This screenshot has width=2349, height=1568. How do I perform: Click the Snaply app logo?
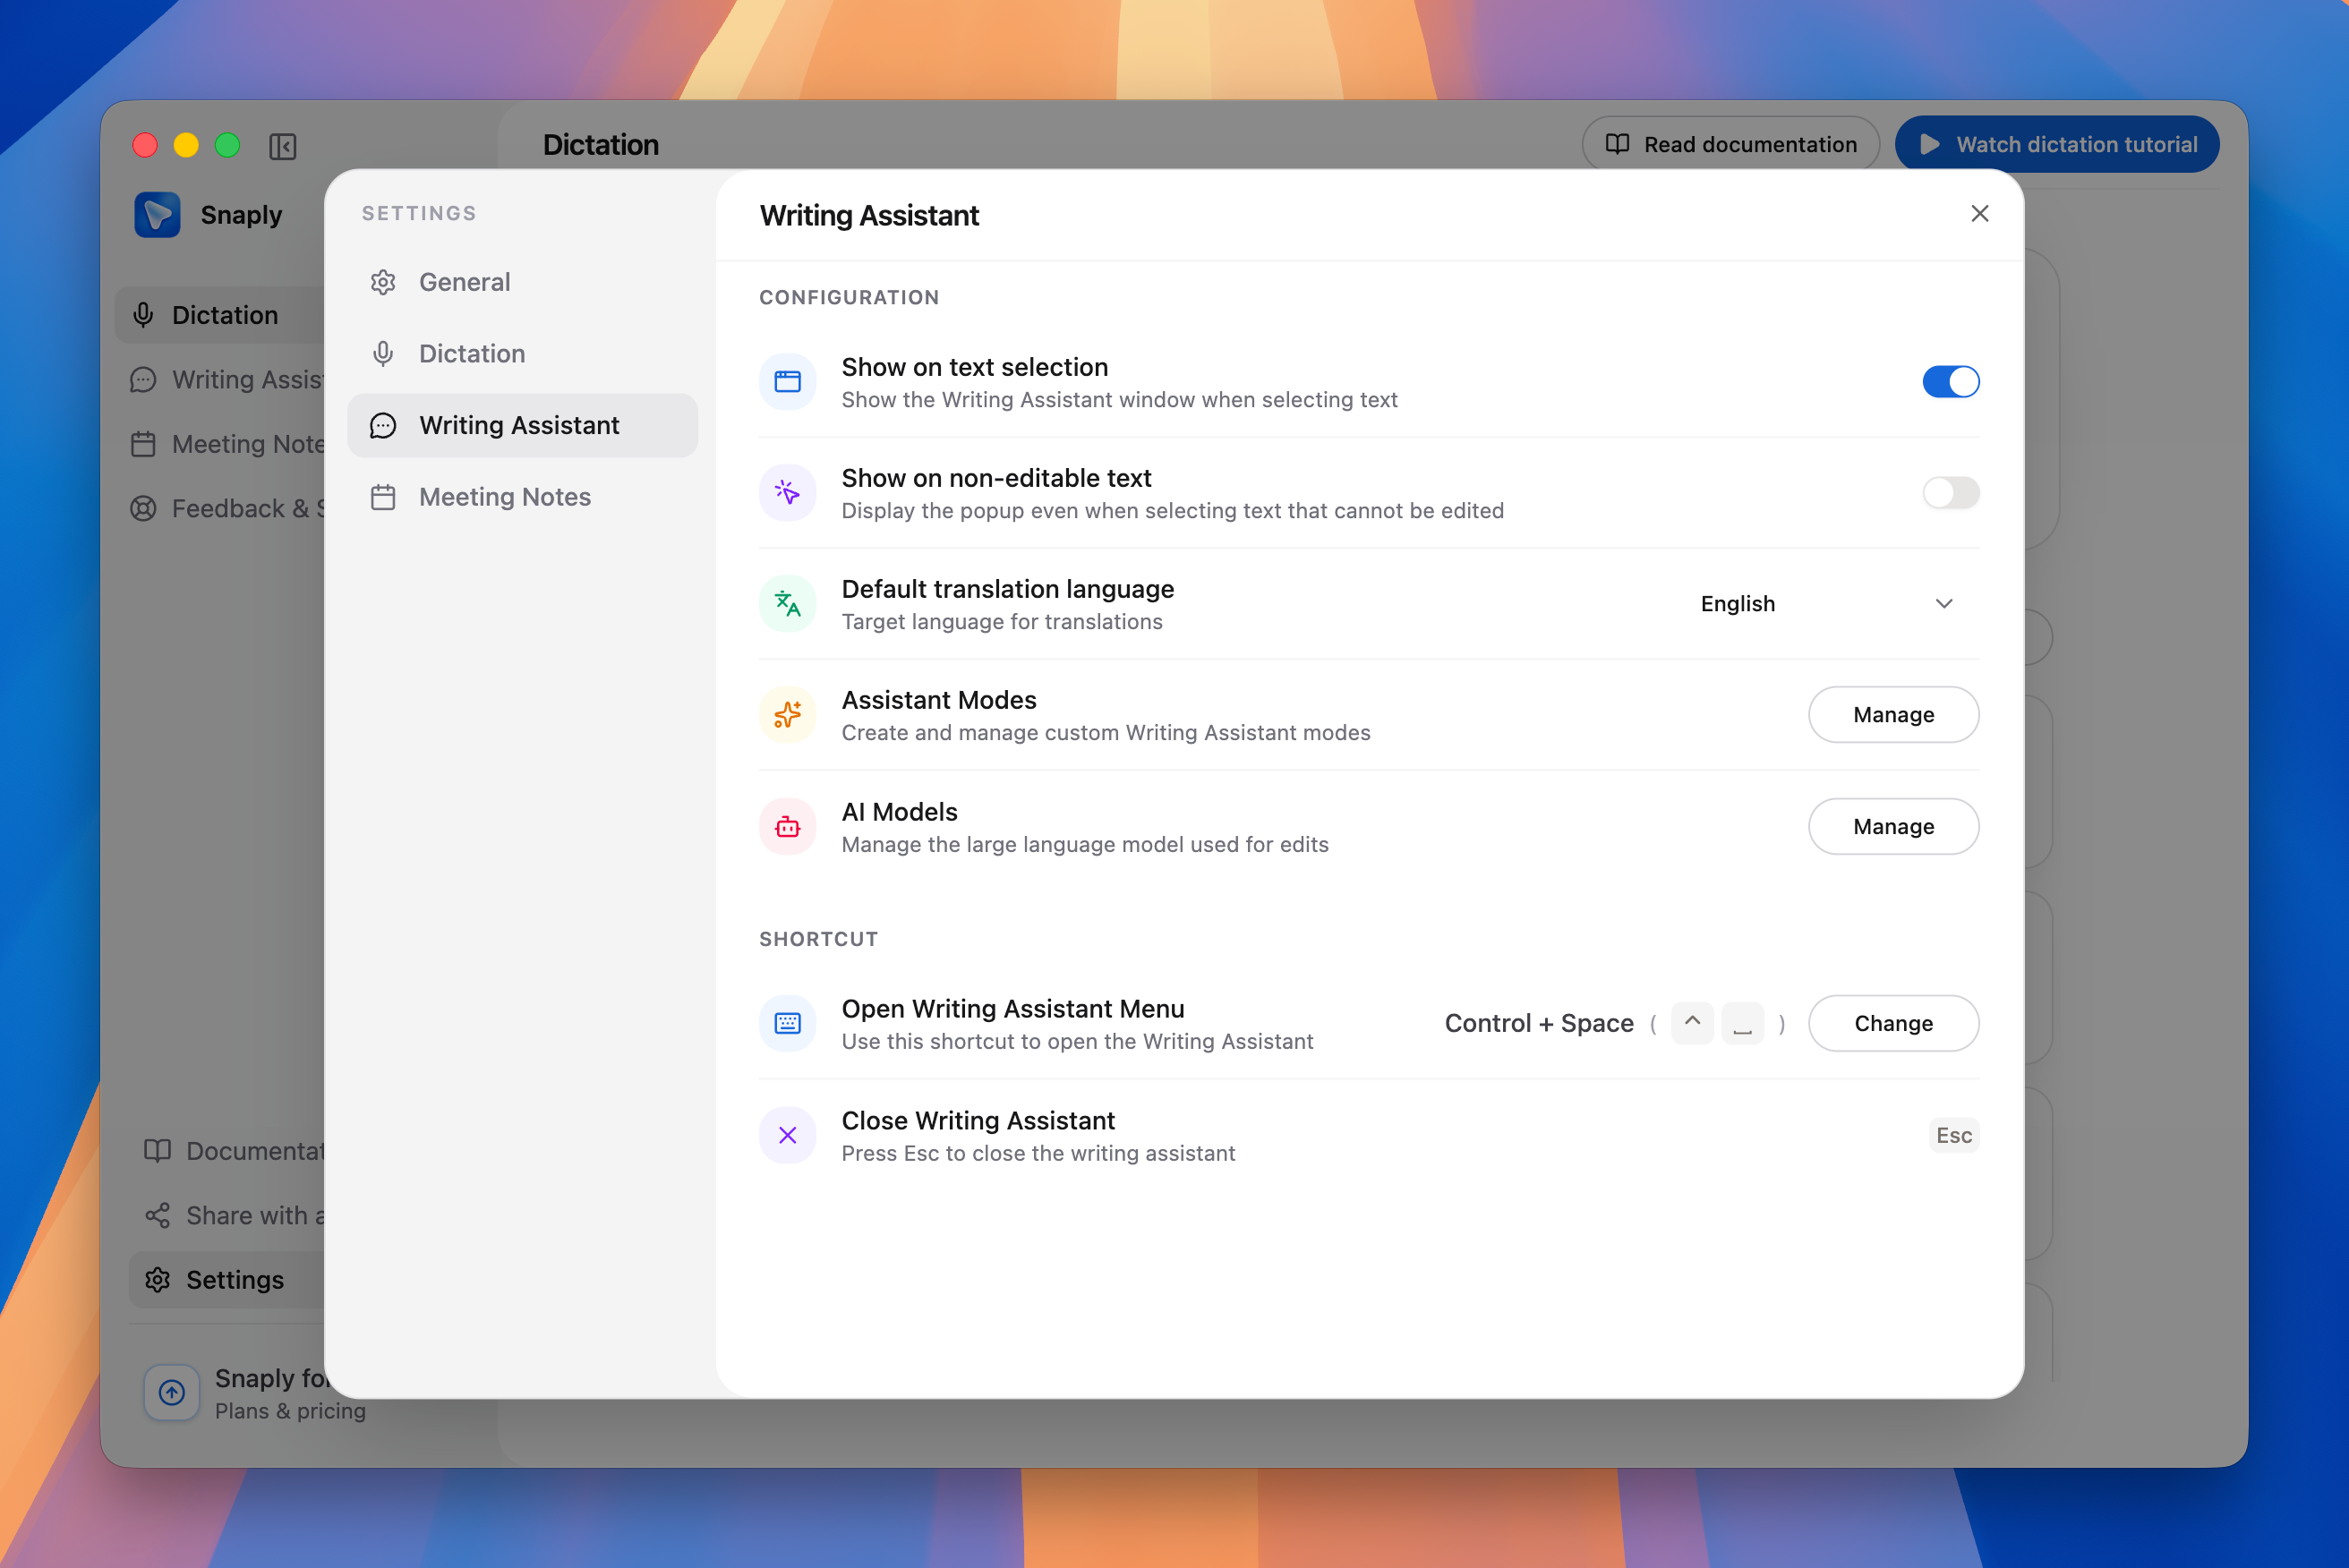[157, 214]
